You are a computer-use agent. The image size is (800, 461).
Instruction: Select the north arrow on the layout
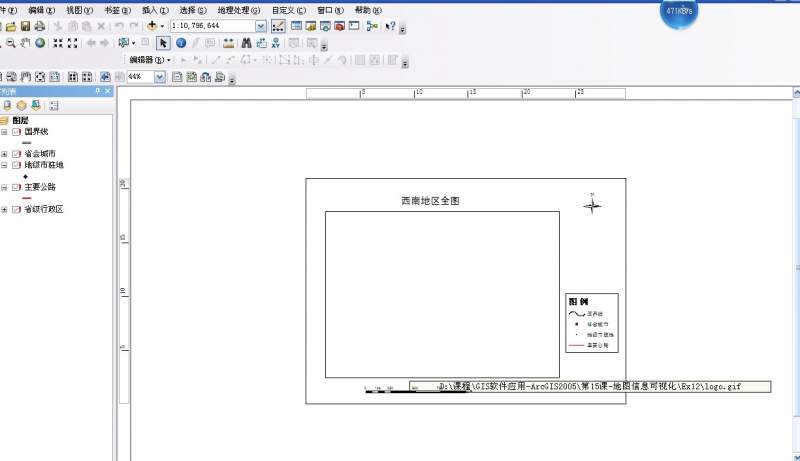[592, 204]
